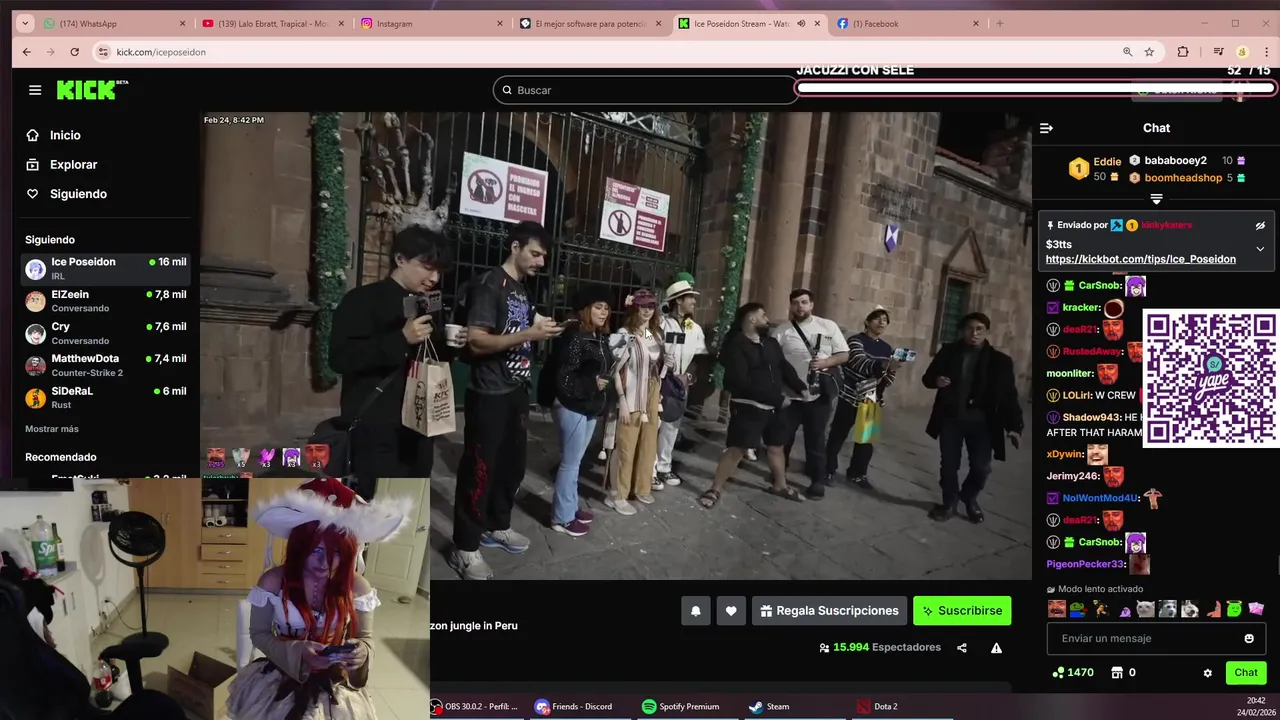Viewport: 1280px width, 720px height.
Task: Click the heart follow button
Action: point(731,611)
